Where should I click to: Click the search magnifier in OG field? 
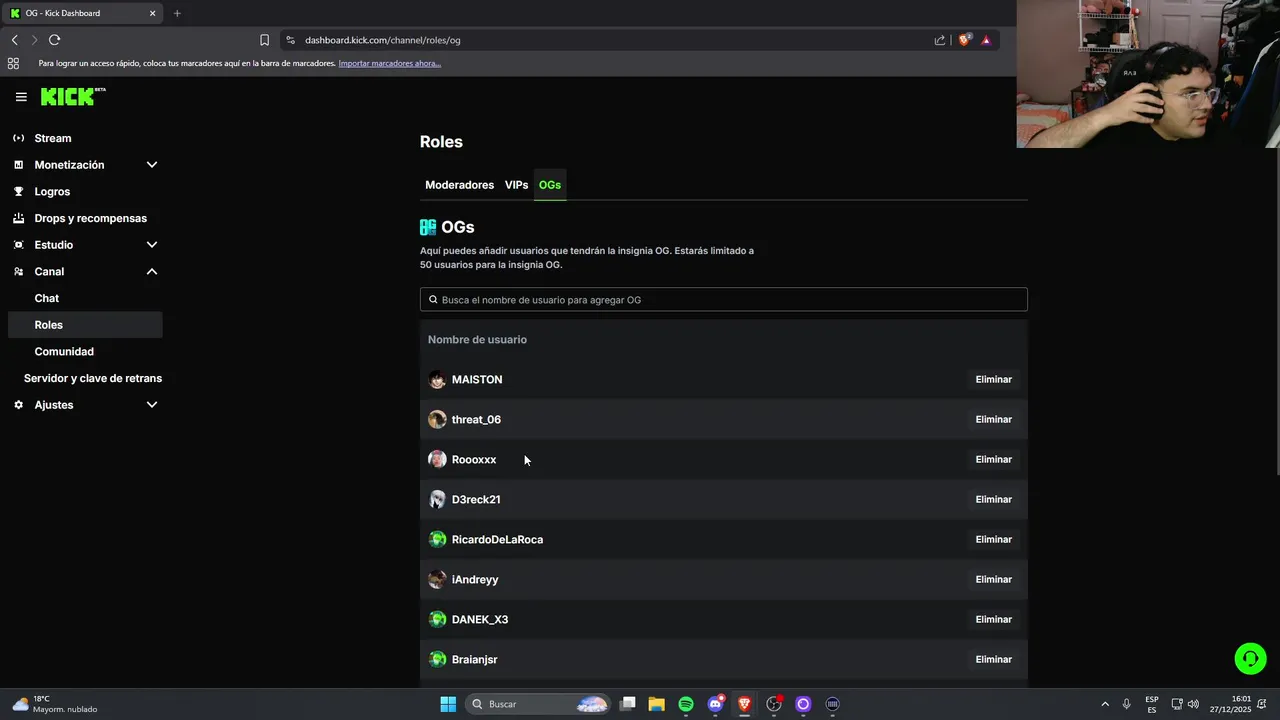[433, 300]
